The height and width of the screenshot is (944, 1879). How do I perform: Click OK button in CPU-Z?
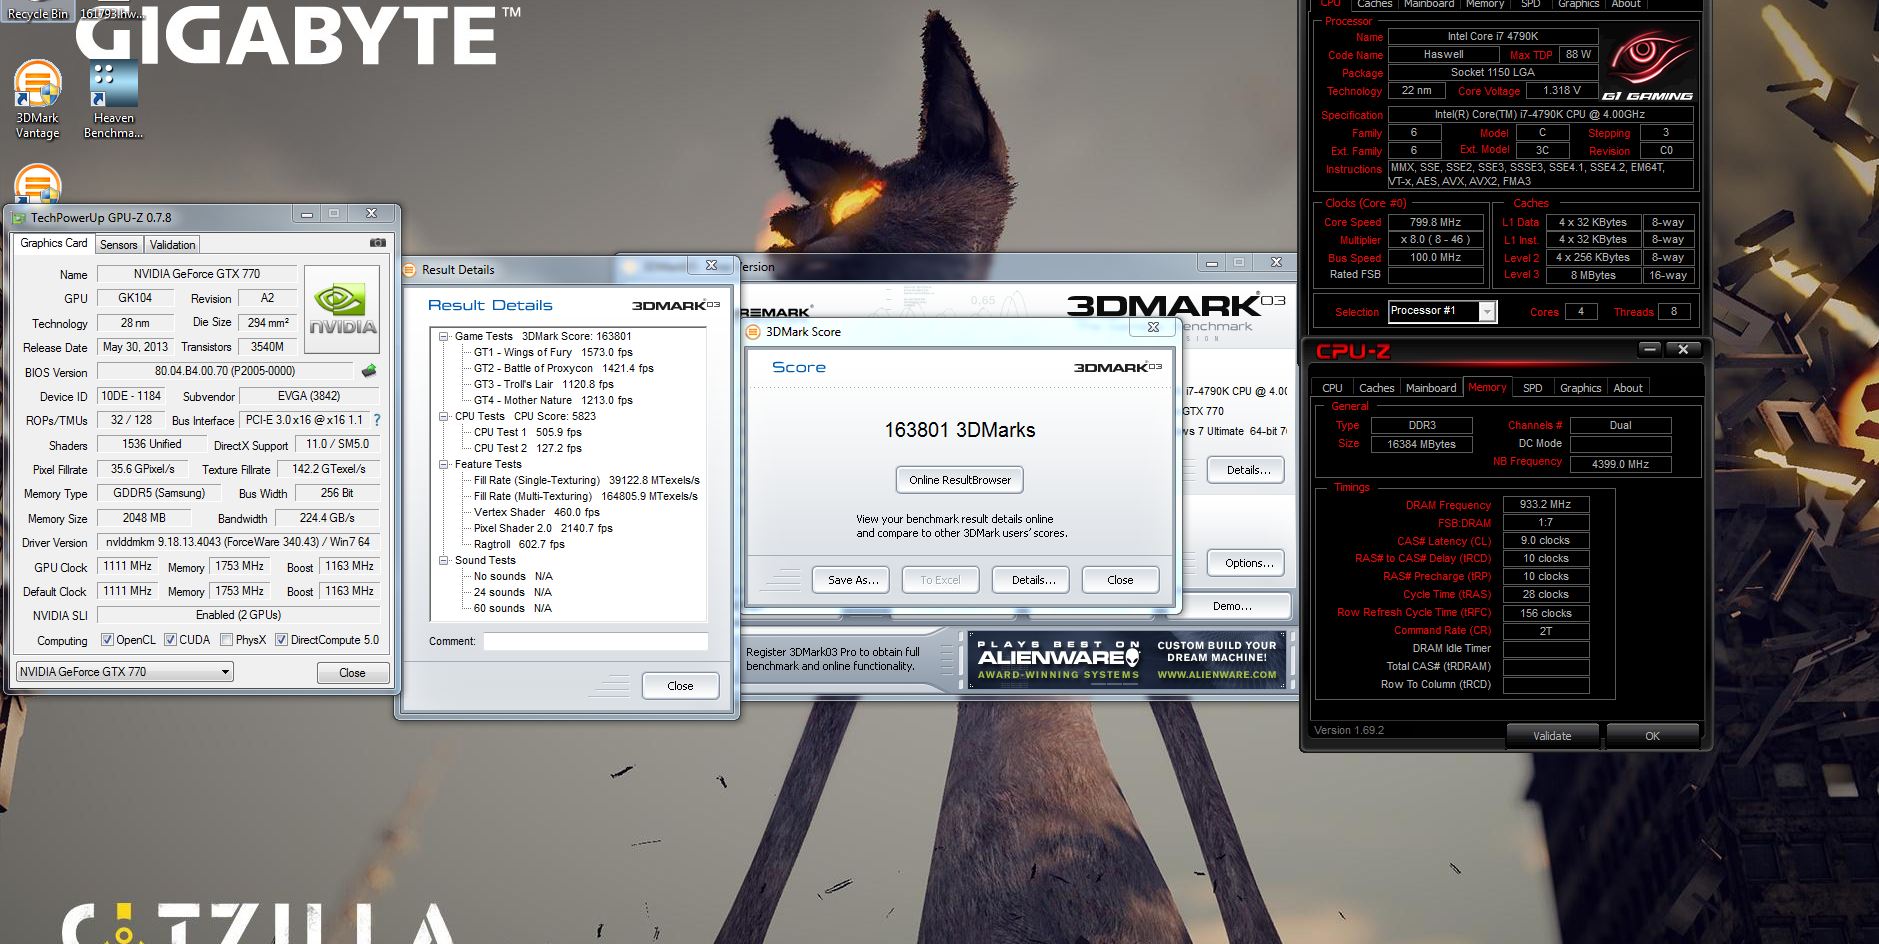1652,736
